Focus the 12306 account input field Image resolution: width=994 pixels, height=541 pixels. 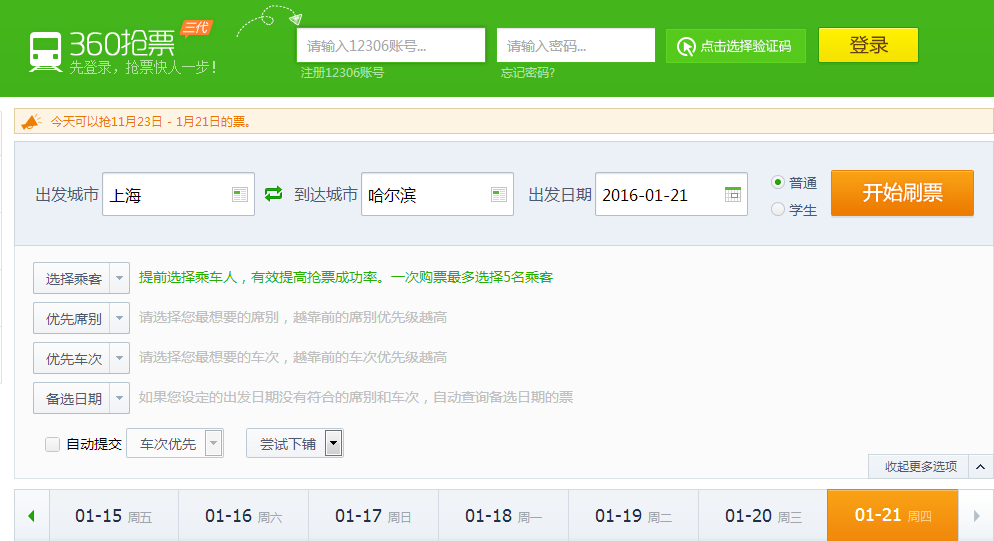(391, 45)
